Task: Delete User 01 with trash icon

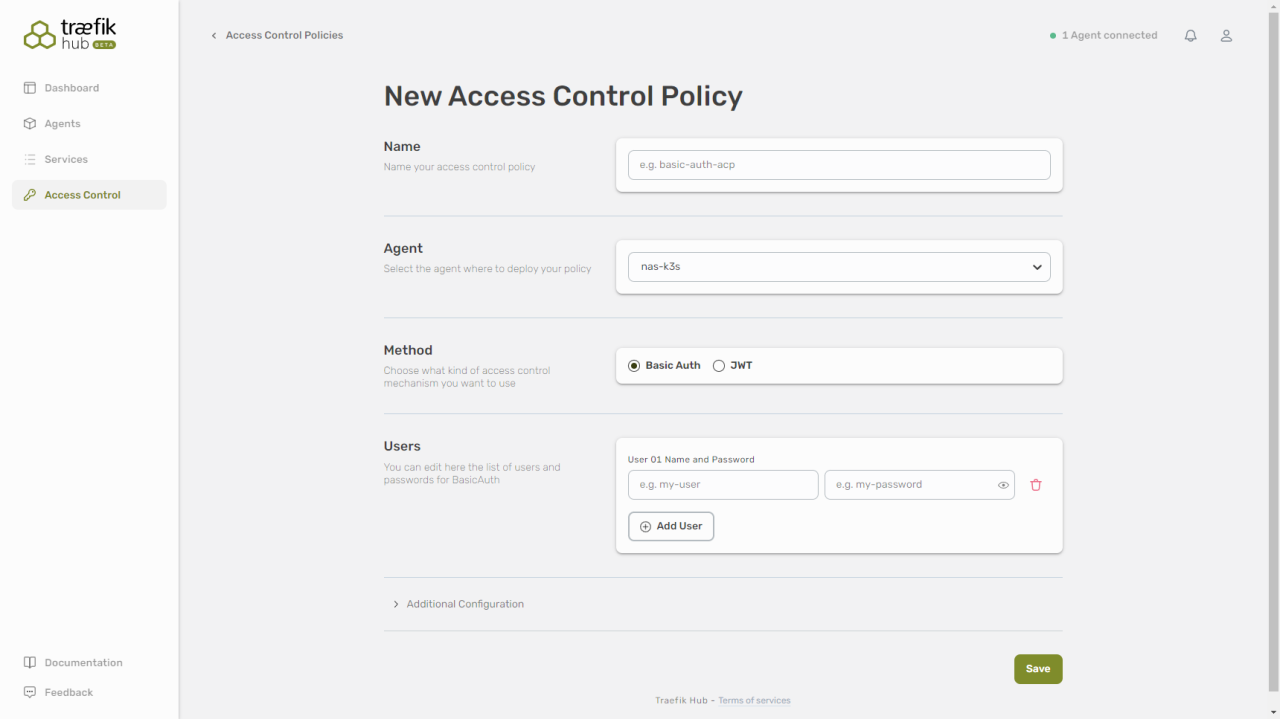Action: click(x=1036, y=485)
